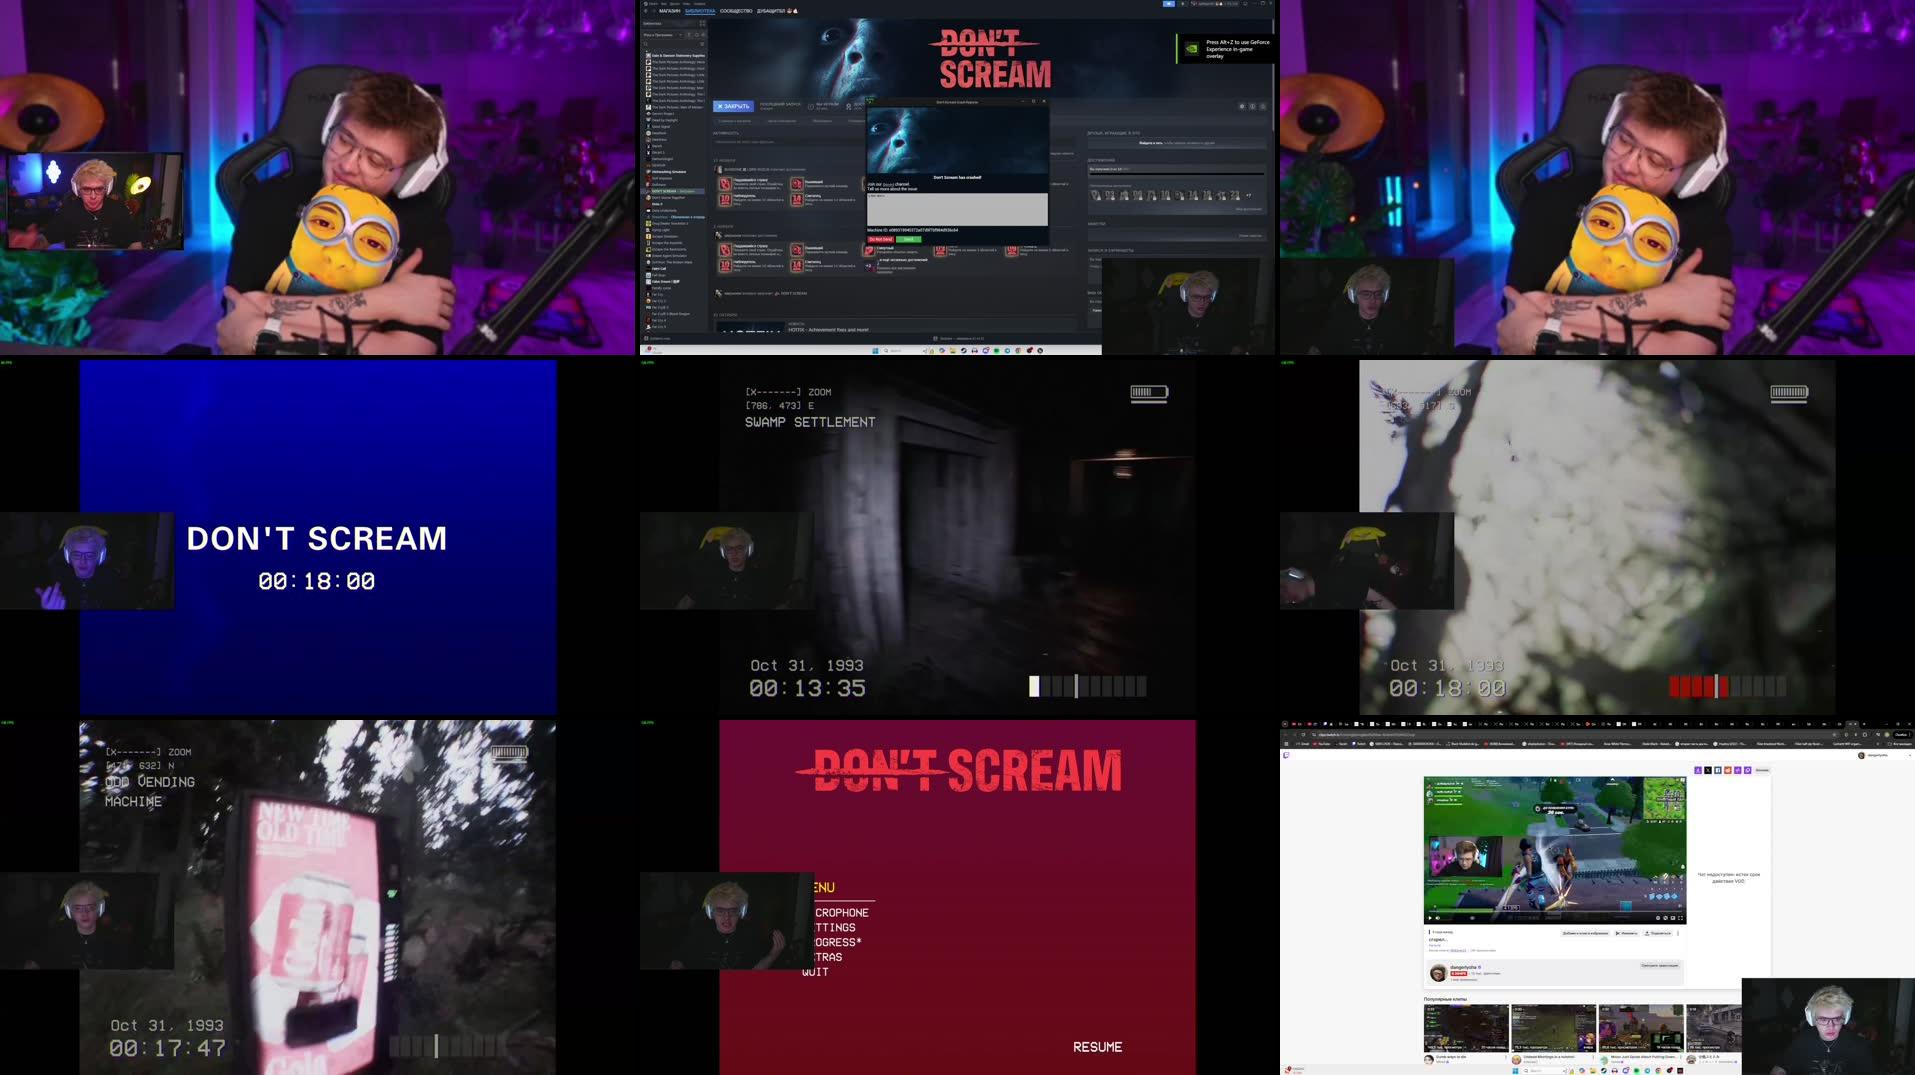This screenshot has height=1075, width=1915.
Task: Open the МАГАЗИН tab in Steam
Action: pyautogui.click(x=669, y=11)
